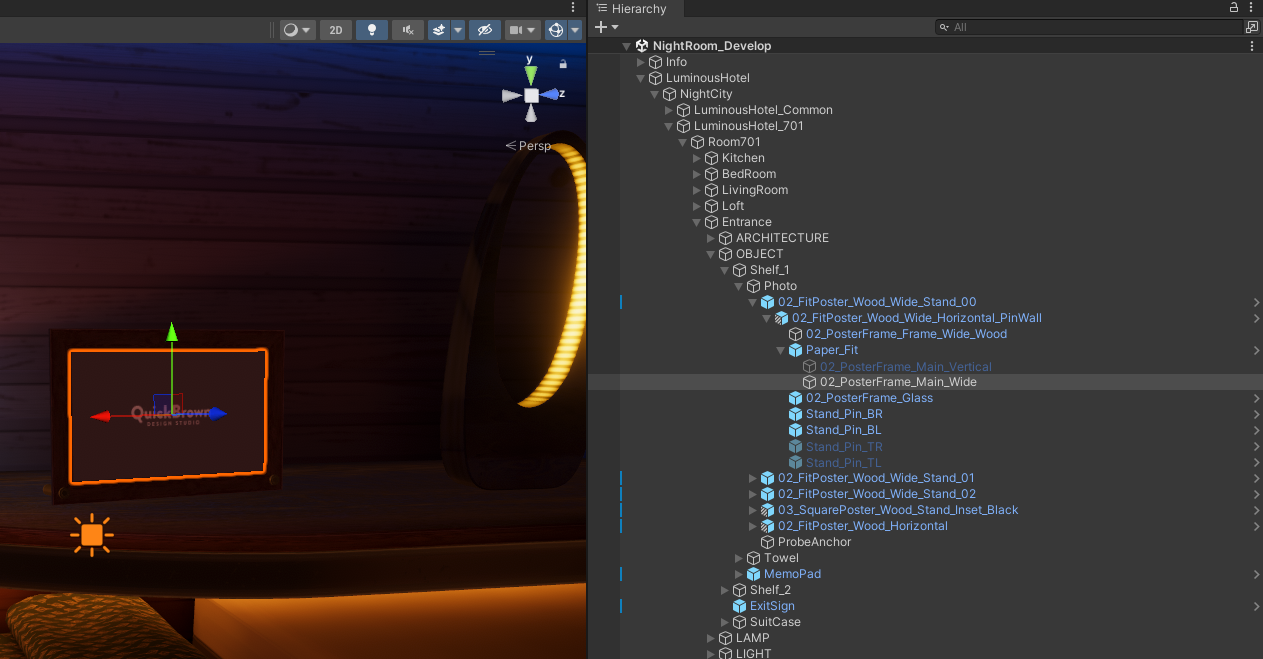Screen dimensions: 1263x659
Task: Select 03_SquarePoster_Wood_Stand_Inset_Black
Action: (x=898, y=510)
